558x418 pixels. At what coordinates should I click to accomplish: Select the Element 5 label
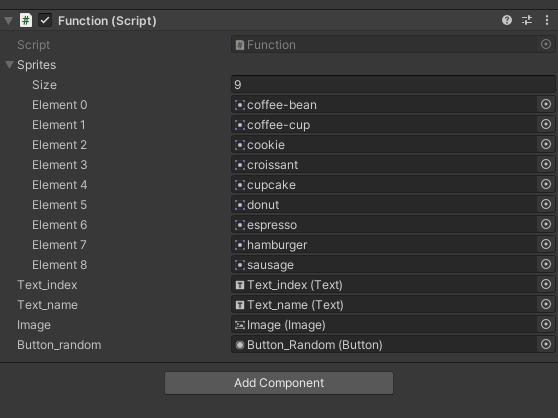59,205
